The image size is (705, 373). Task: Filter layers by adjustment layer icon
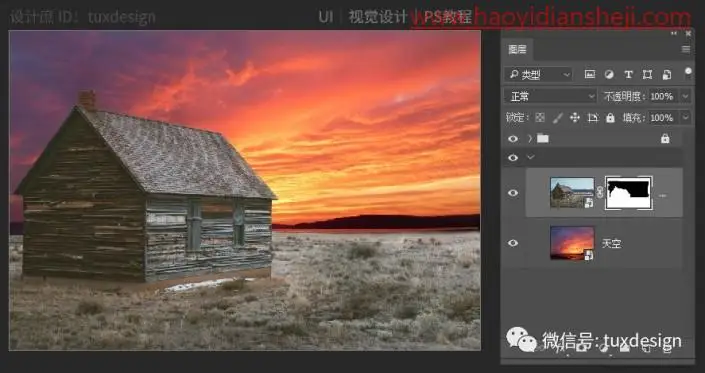tap(609, 75)
